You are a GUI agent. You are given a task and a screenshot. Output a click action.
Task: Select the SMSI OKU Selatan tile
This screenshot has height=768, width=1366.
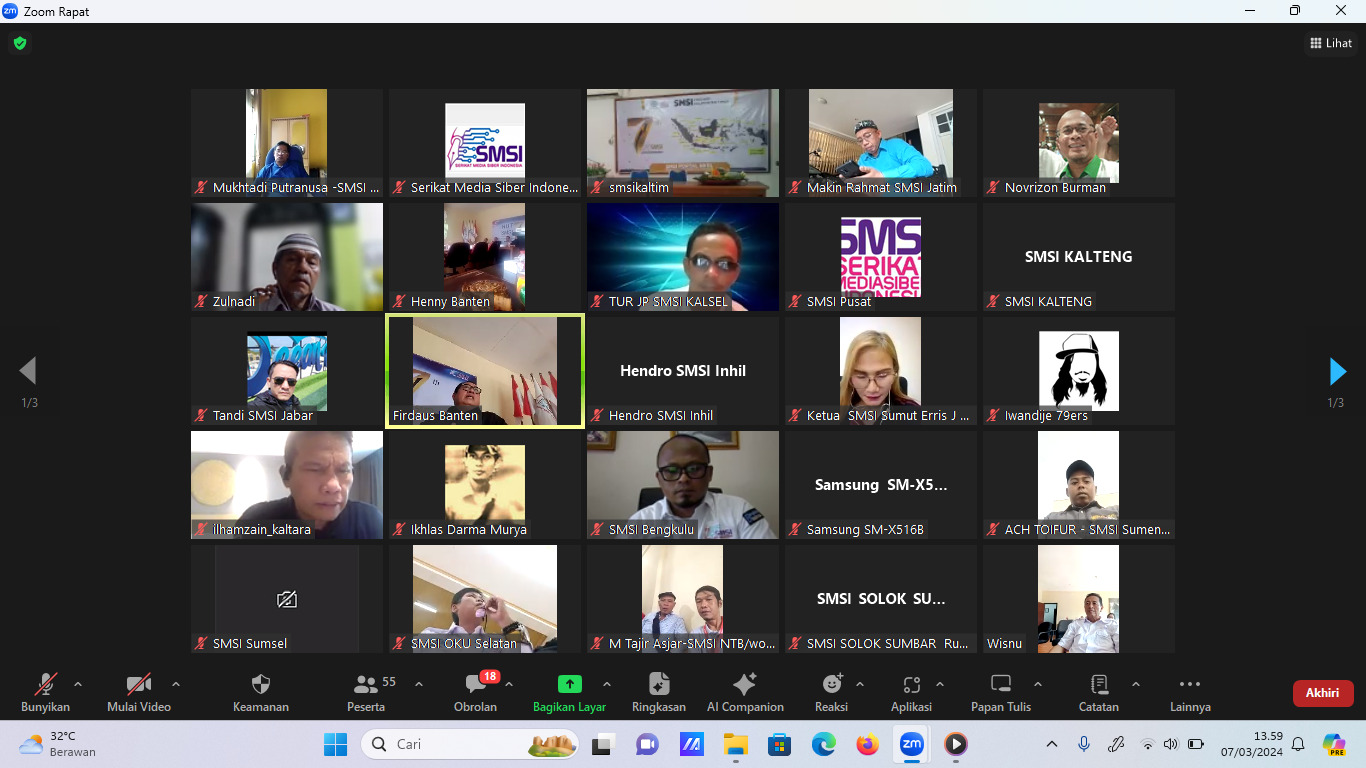485,599
